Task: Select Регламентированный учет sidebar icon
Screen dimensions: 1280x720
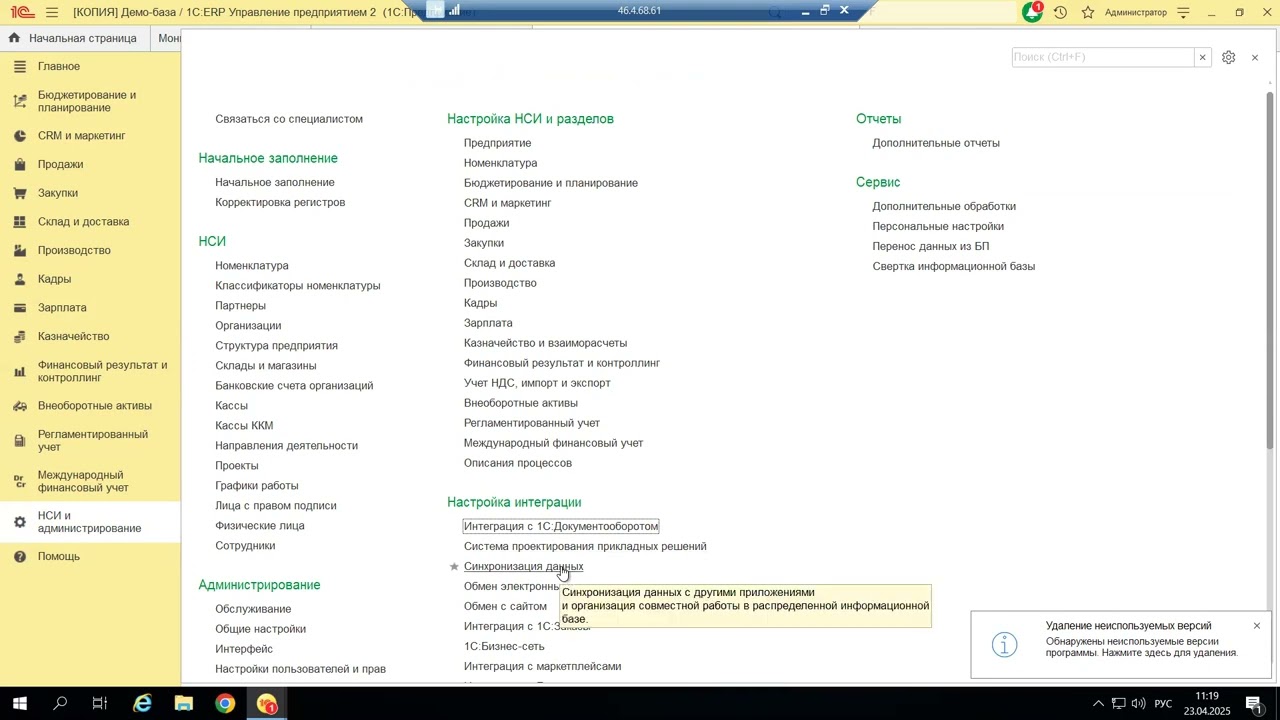Action: (x=19, y=440)
